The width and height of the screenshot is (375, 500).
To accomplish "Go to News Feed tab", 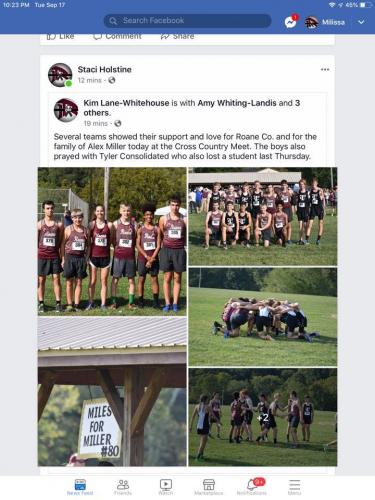I will [x=80, y=487].
